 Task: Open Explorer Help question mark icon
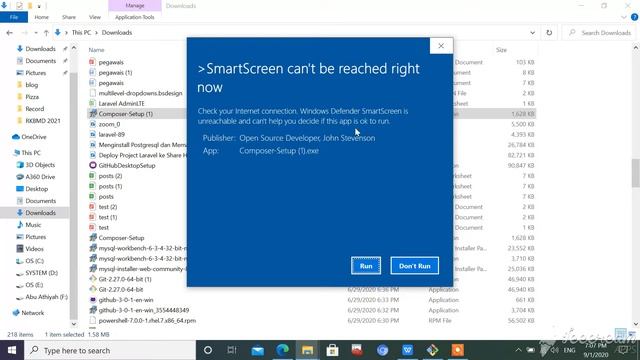[634, 17]
